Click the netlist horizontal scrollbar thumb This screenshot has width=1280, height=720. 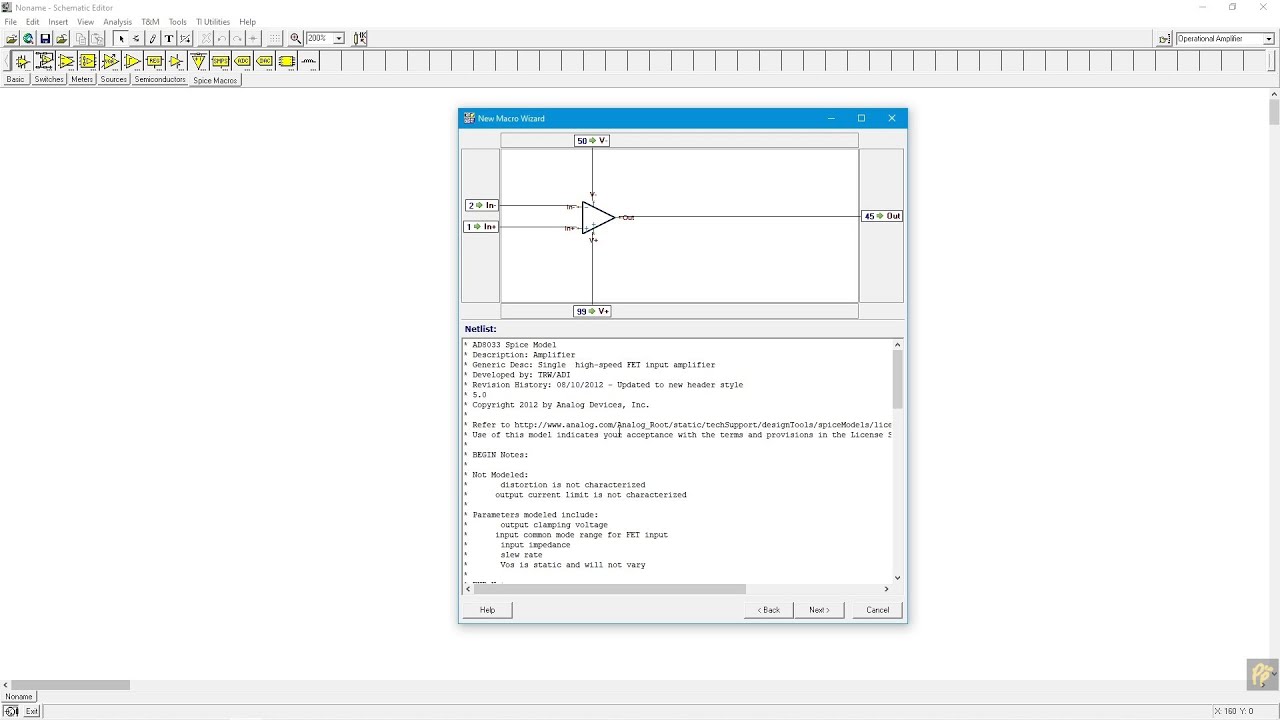pos(610,589)
